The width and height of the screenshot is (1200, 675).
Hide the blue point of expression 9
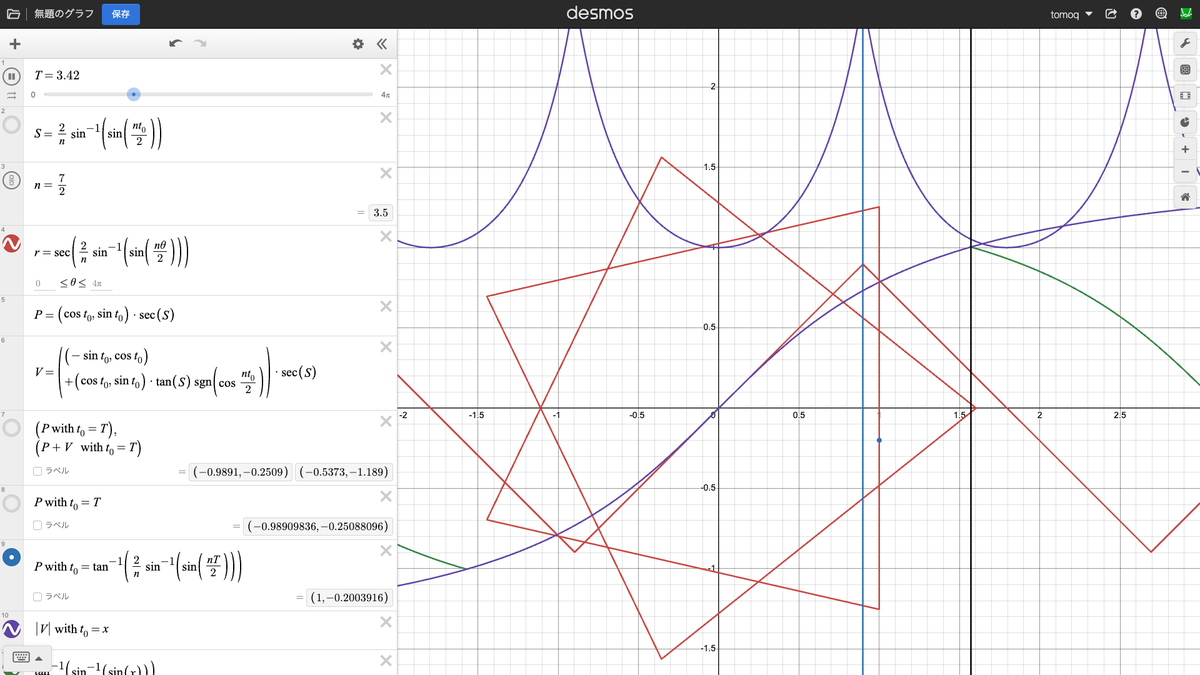(12, 558)
